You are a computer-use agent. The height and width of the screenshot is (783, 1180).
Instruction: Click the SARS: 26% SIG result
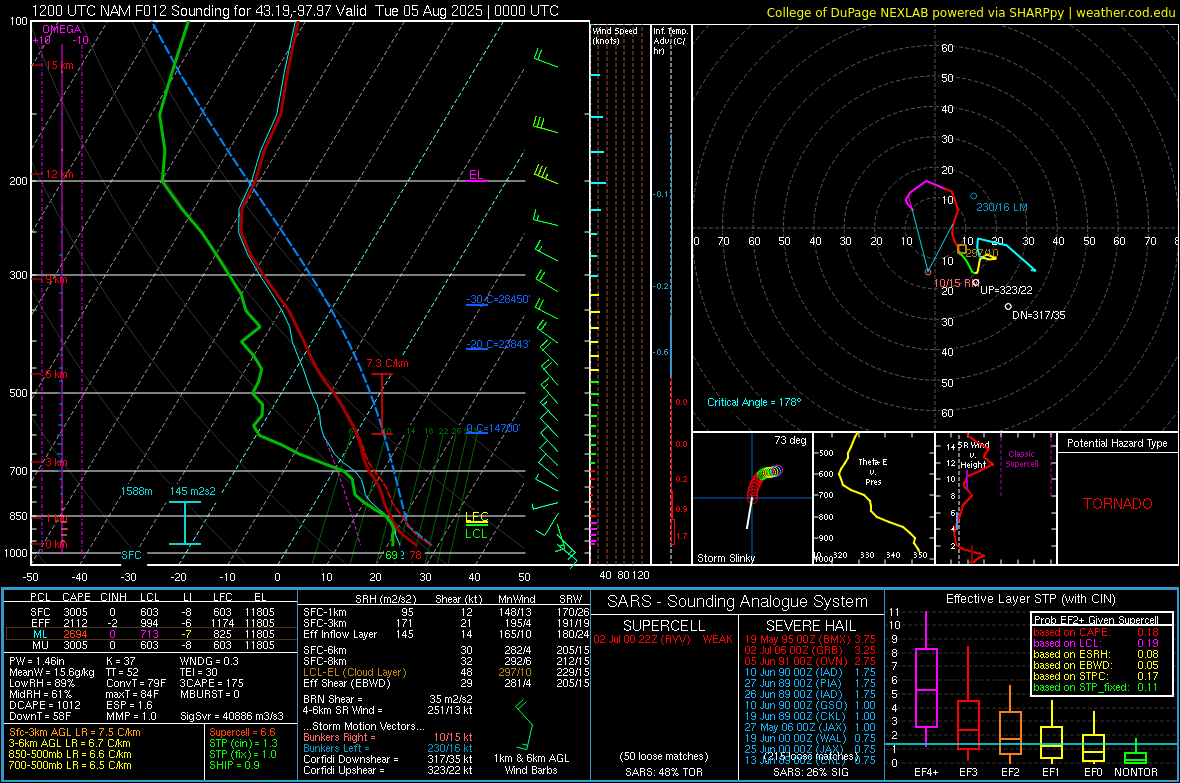coord(810,772)
